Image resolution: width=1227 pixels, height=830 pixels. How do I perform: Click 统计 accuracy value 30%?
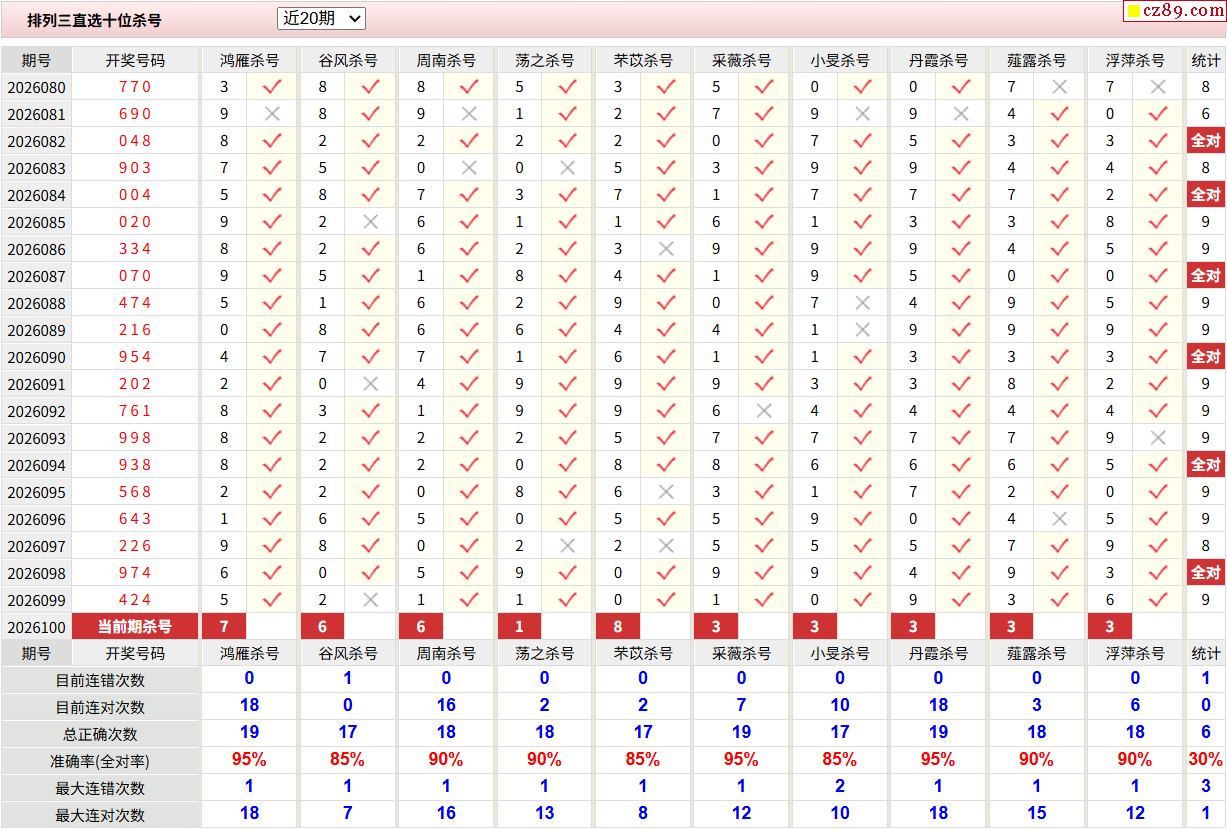1206,759
